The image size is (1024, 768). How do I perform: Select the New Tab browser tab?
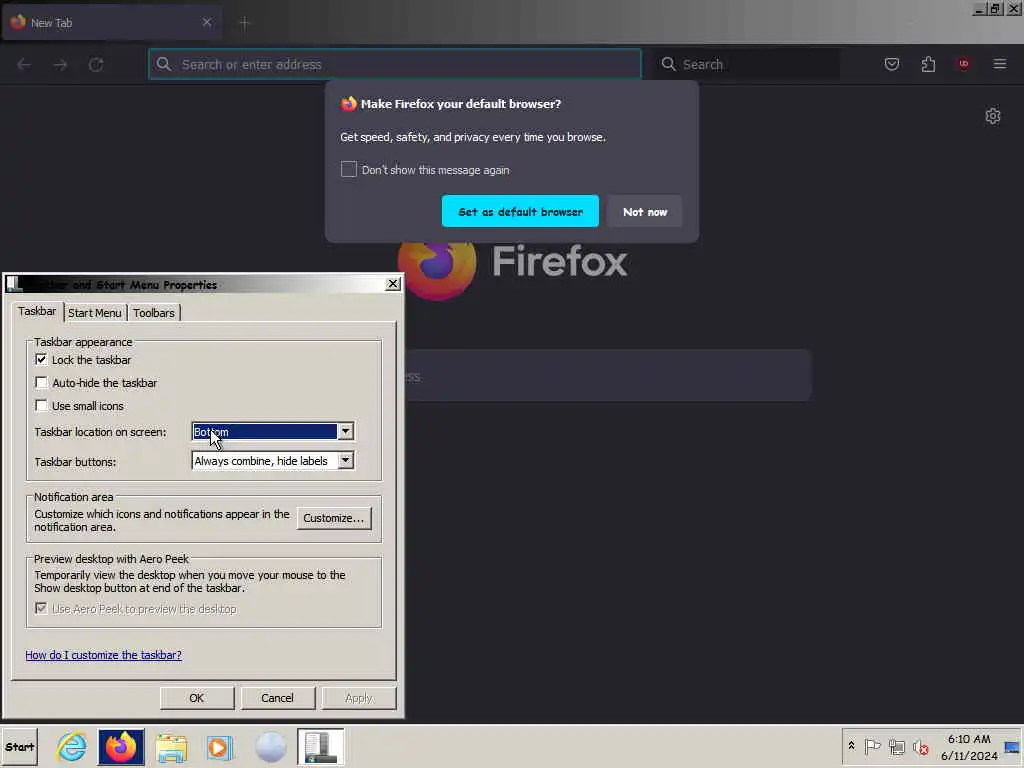coord(111,22)
